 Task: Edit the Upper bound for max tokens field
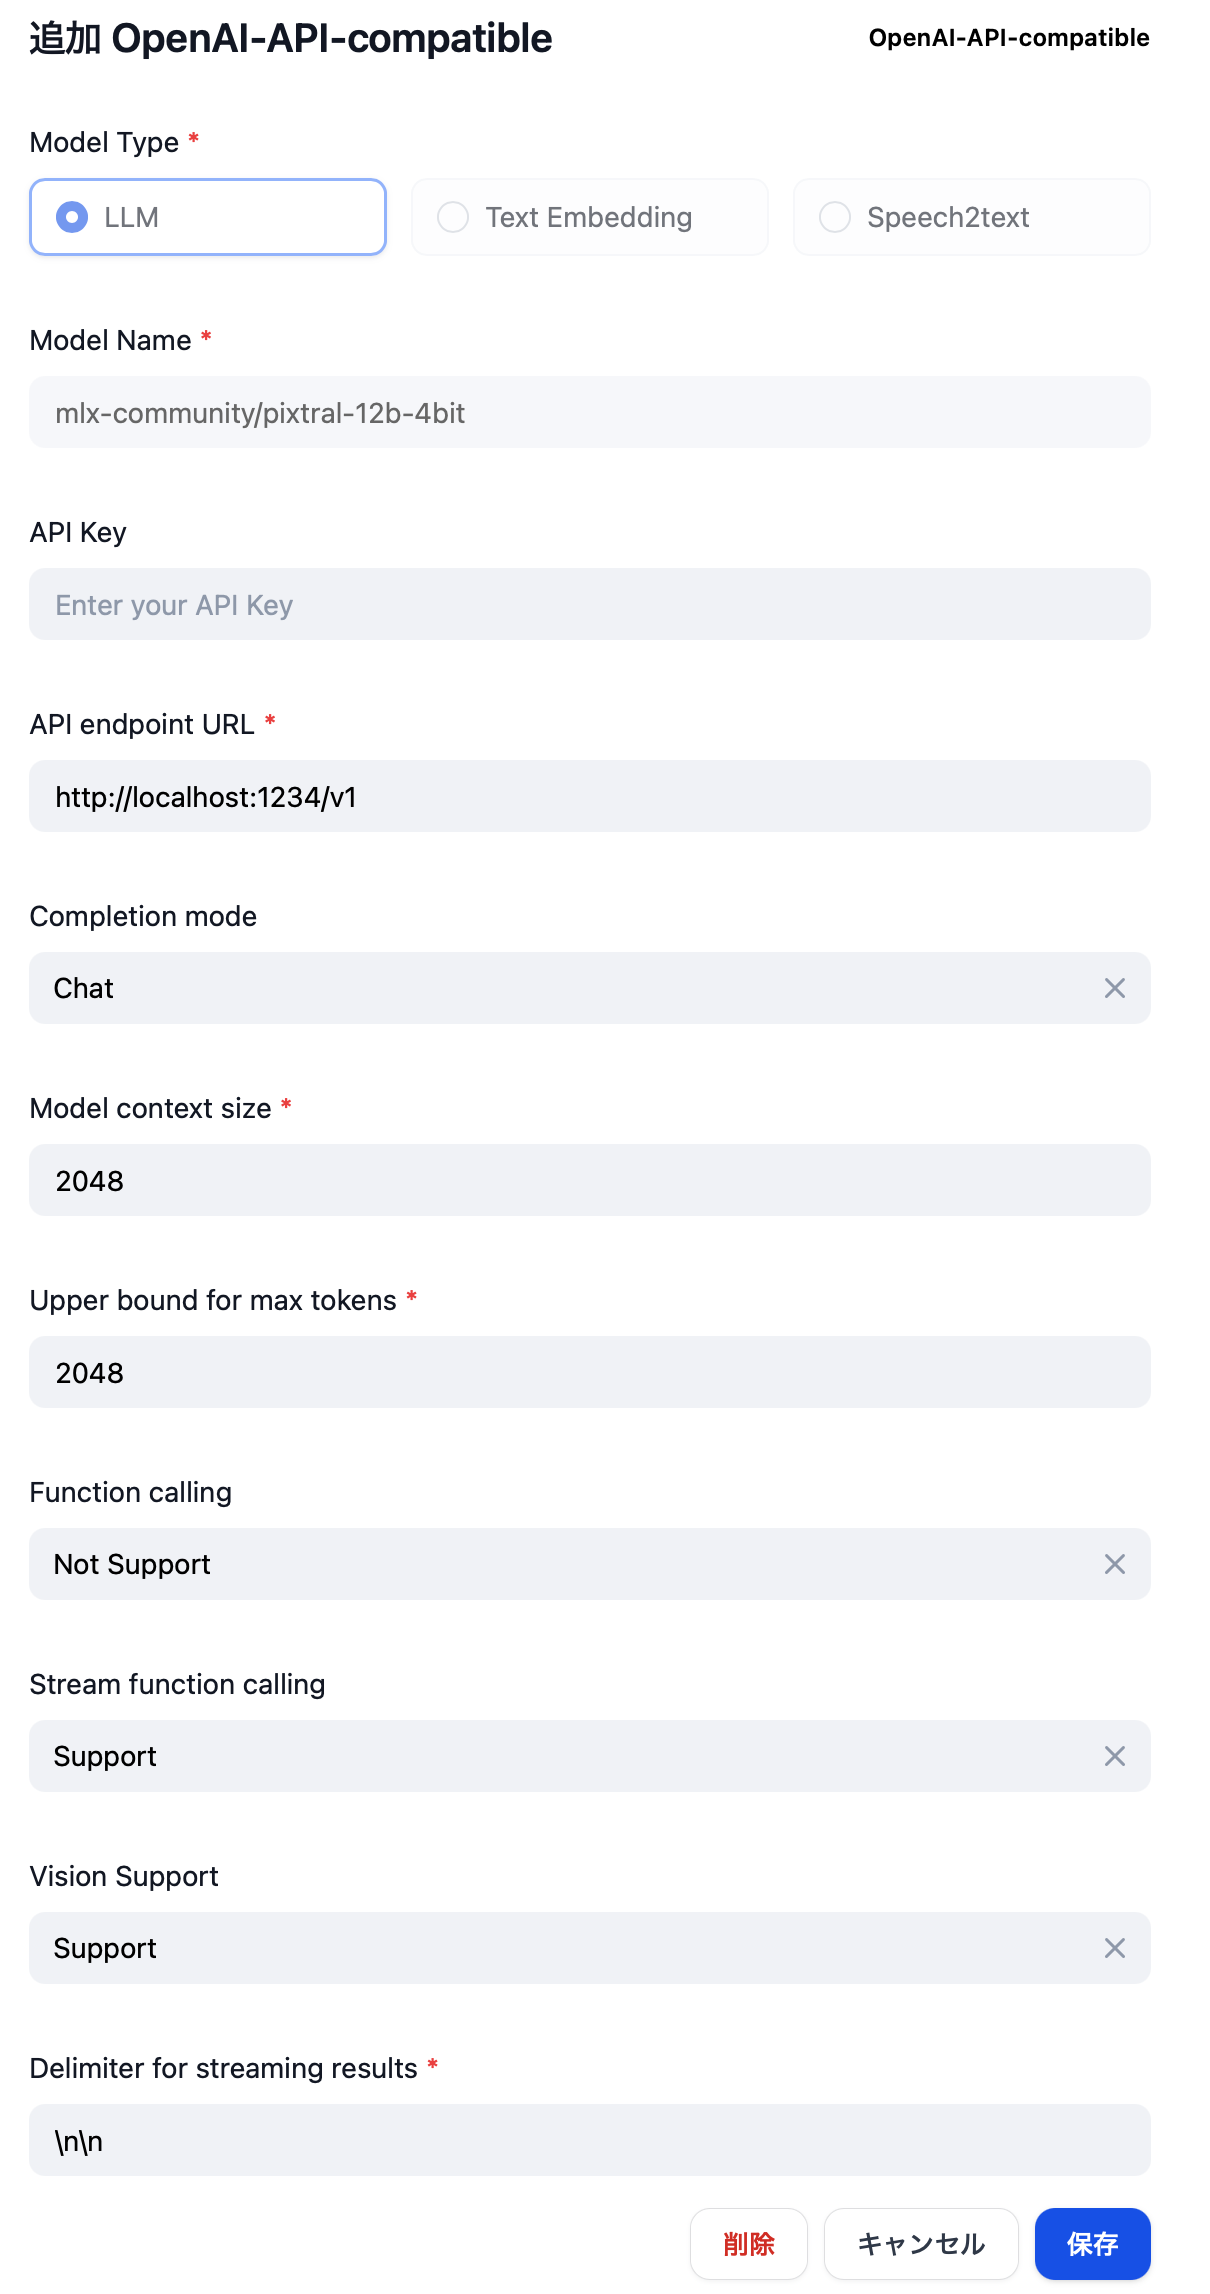pos(589,1373)
